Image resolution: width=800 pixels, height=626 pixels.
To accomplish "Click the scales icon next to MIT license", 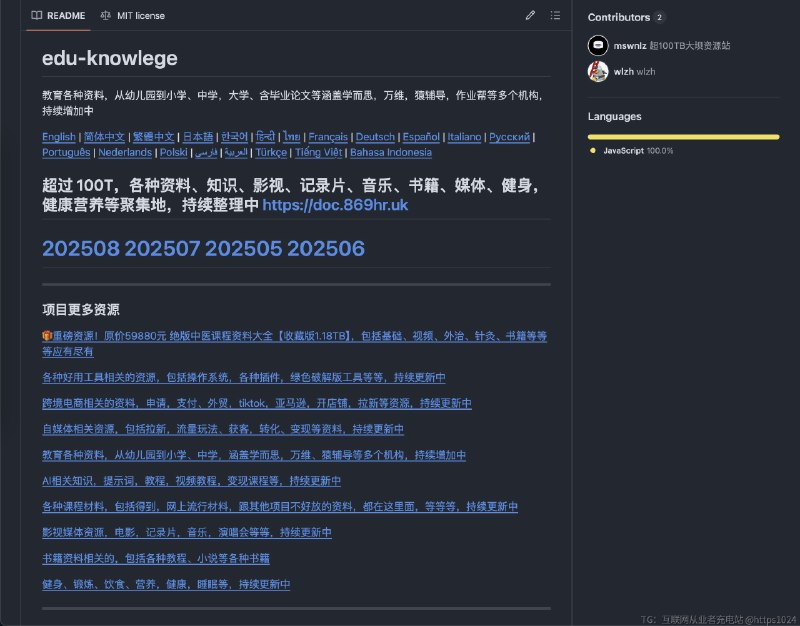I will (x=104, y=15).
